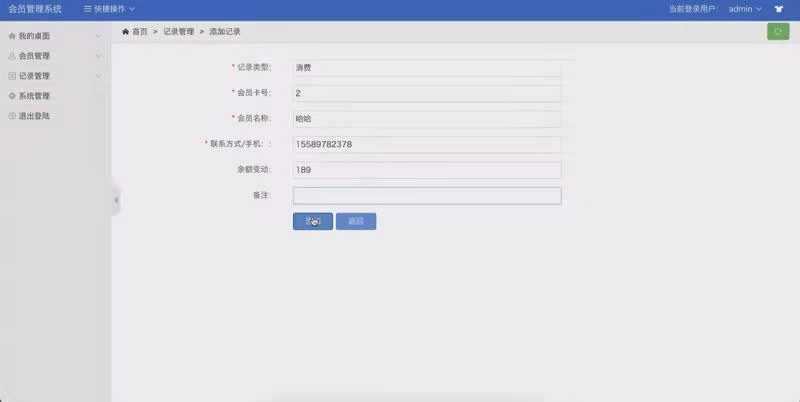Click the 快捷操作 label in header

[x=110, y=9]
